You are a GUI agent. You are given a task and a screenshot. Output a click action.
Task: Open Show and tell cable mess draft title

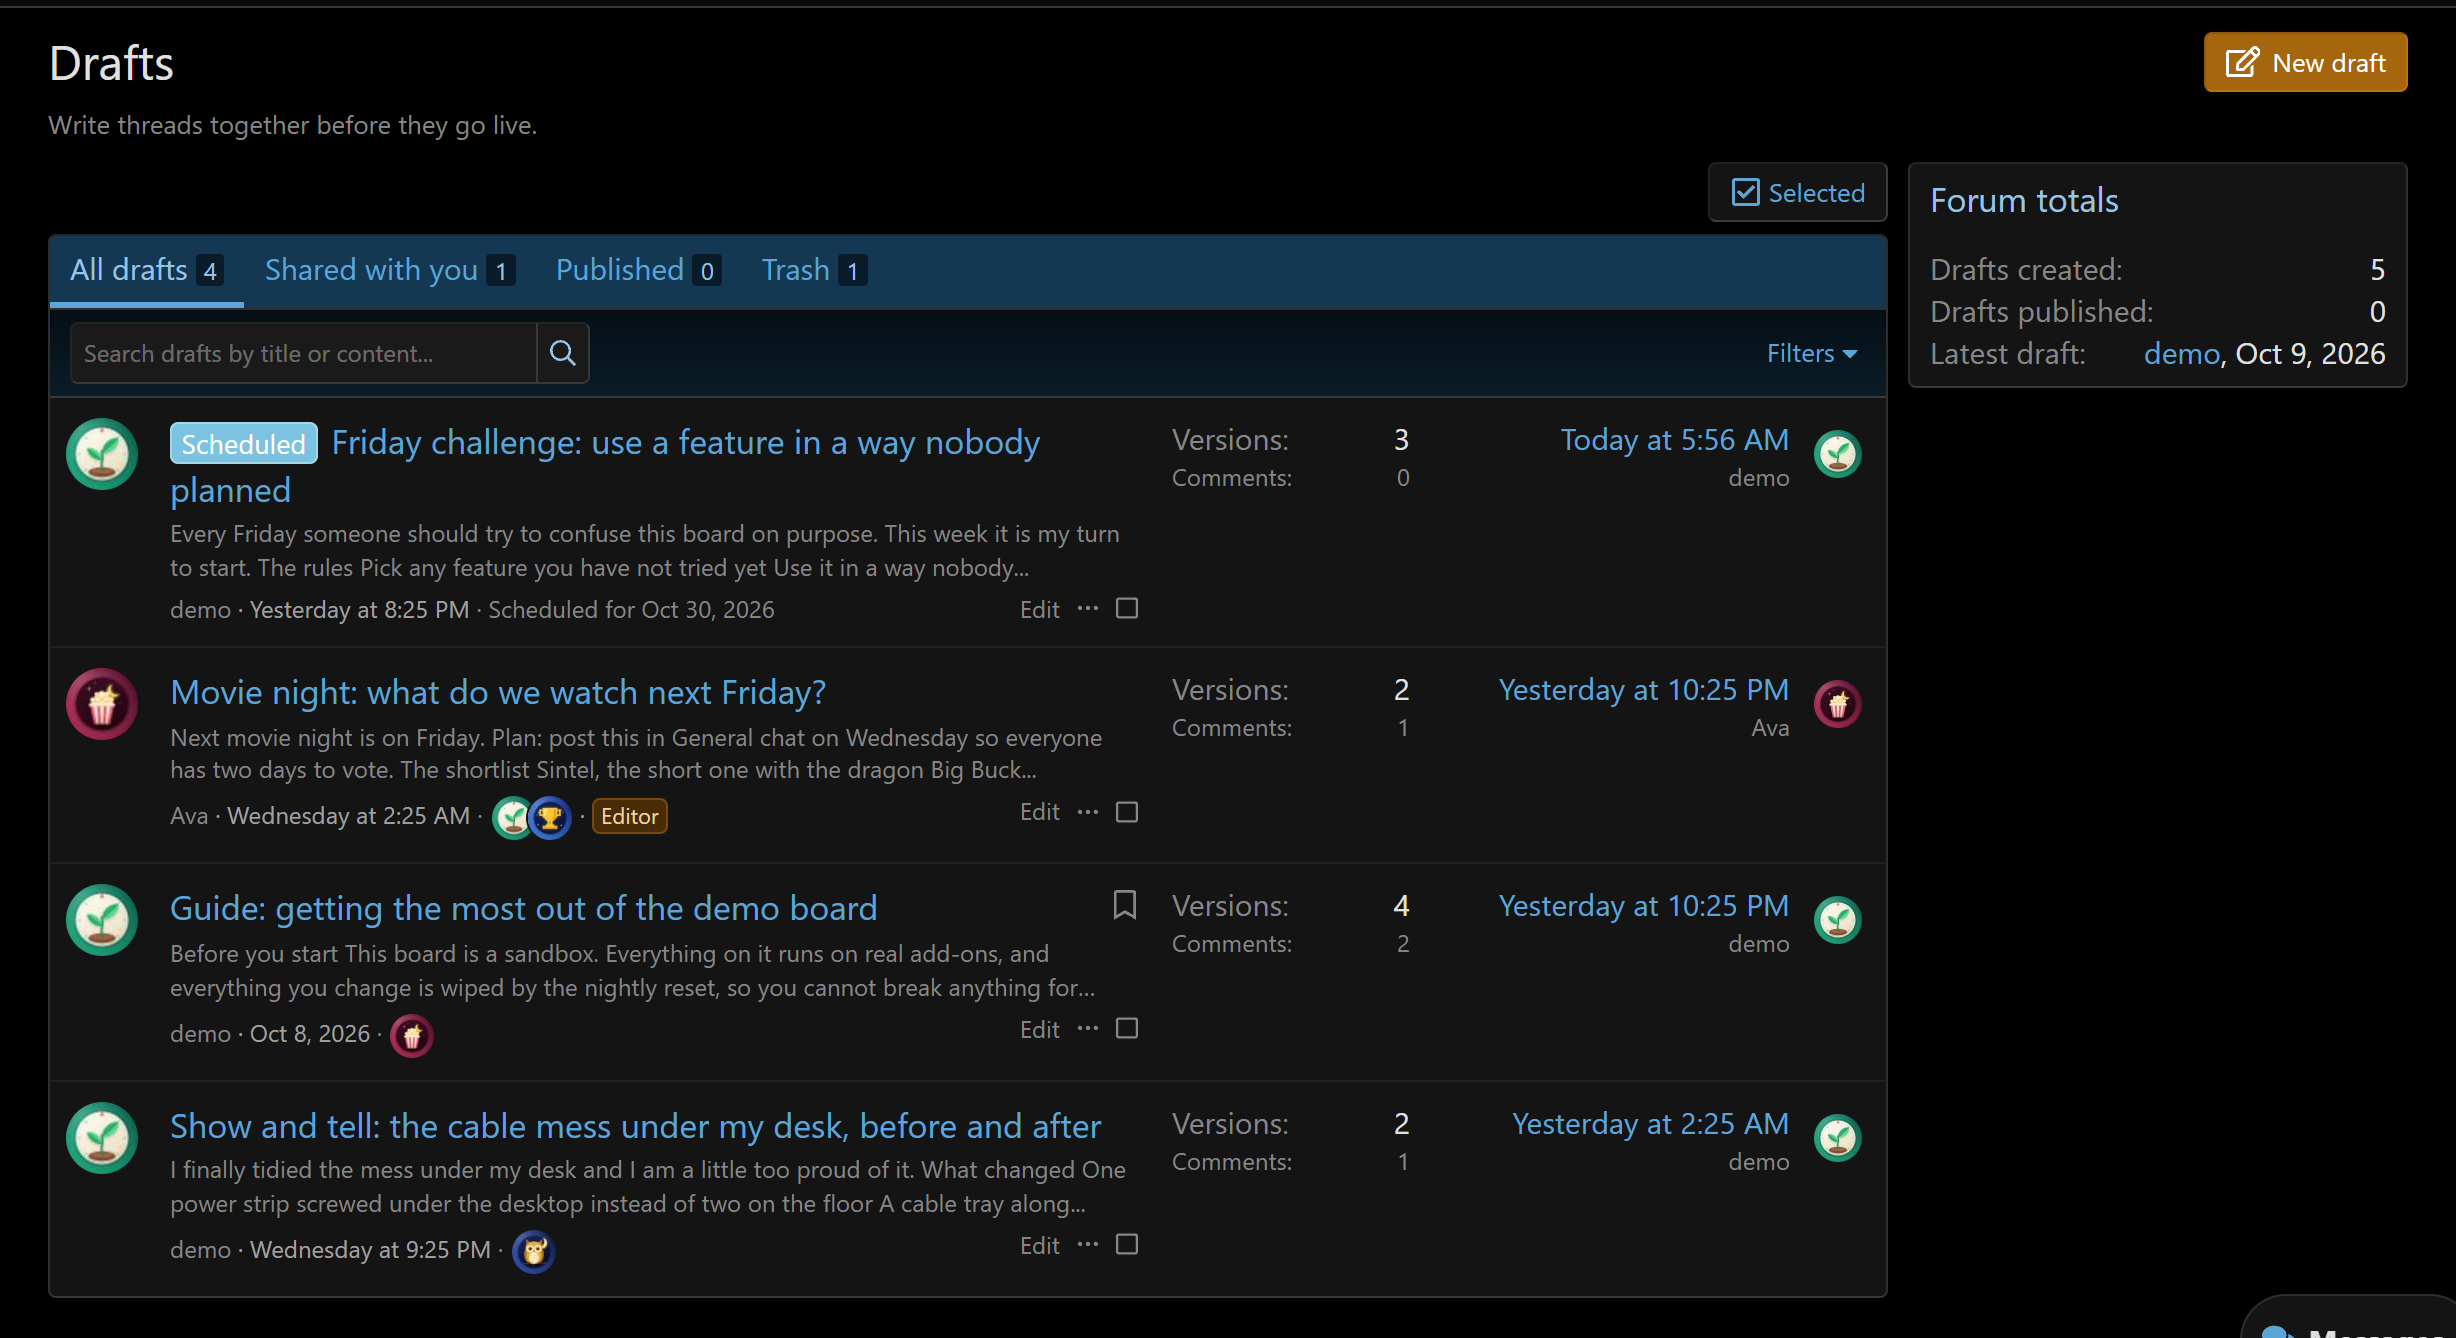(x=636, y=1126)
